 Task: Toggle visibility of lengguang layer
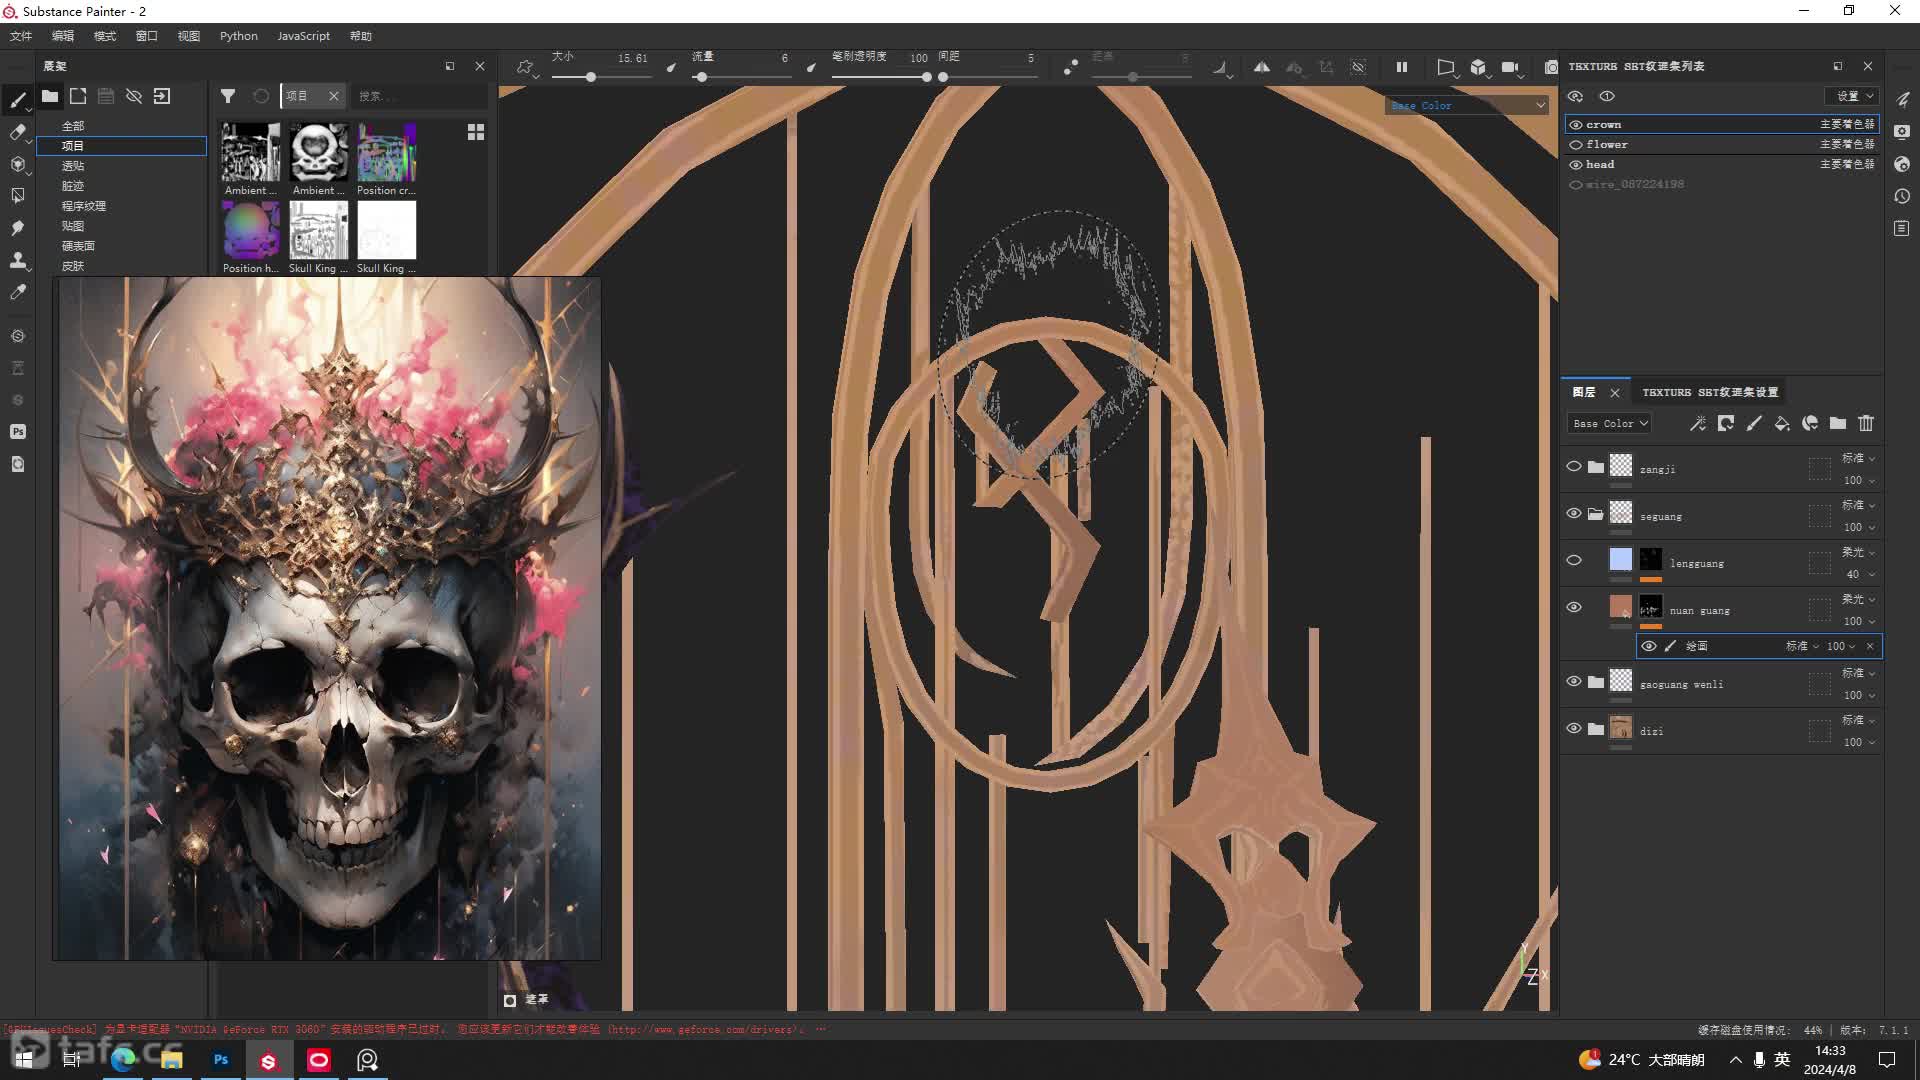coord(1574,560)
